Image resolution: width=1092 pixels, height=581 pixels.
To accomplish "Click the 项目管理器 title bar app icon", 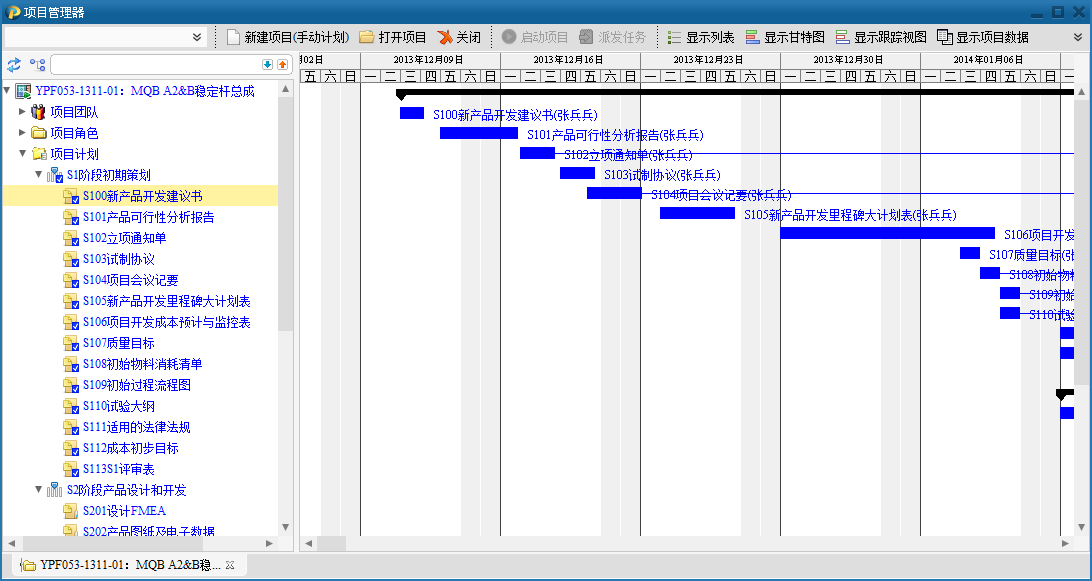I will (x=11, y=12).
